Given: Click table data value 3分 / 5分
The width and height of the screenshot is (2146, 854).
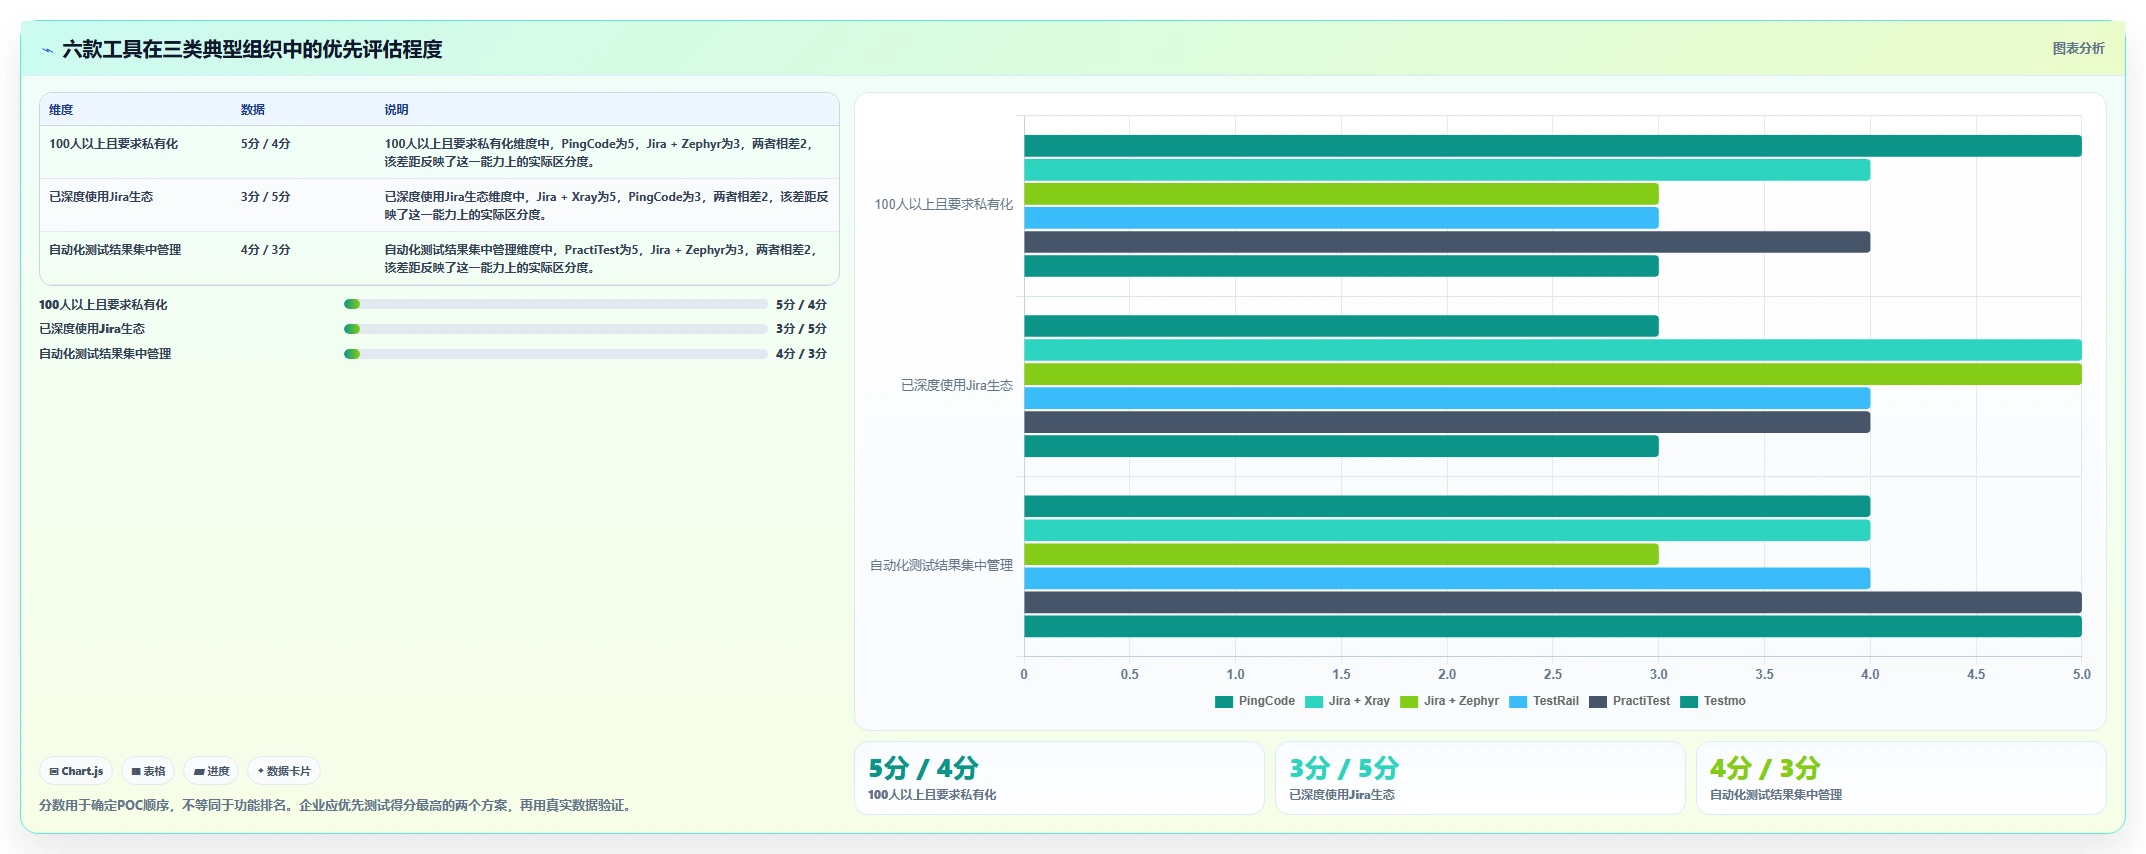Looking at the screenshot, I should [x=265, y=197].
